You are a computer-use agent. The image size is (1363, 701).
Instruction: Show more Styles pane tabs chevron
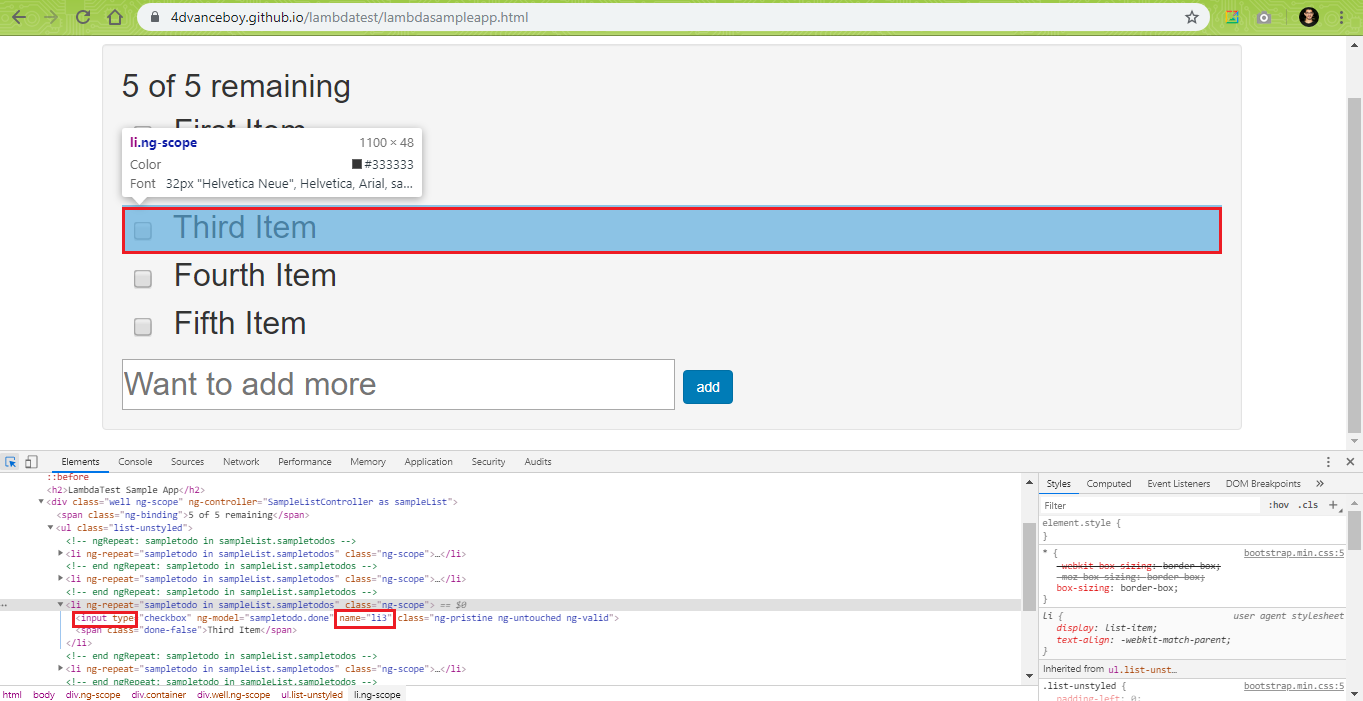pyautogui.click(x=1320, y=484)
